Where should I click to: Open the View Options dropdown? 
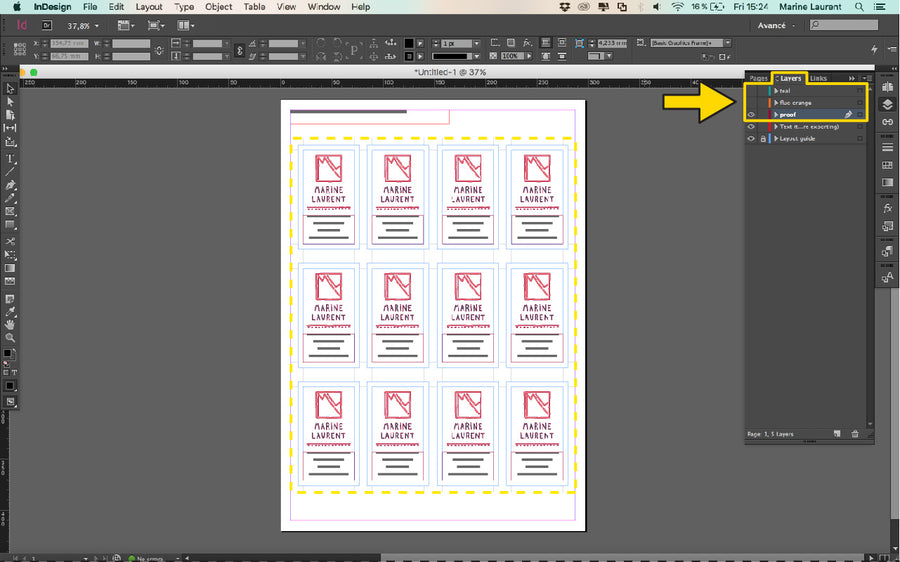pos(125,26)
